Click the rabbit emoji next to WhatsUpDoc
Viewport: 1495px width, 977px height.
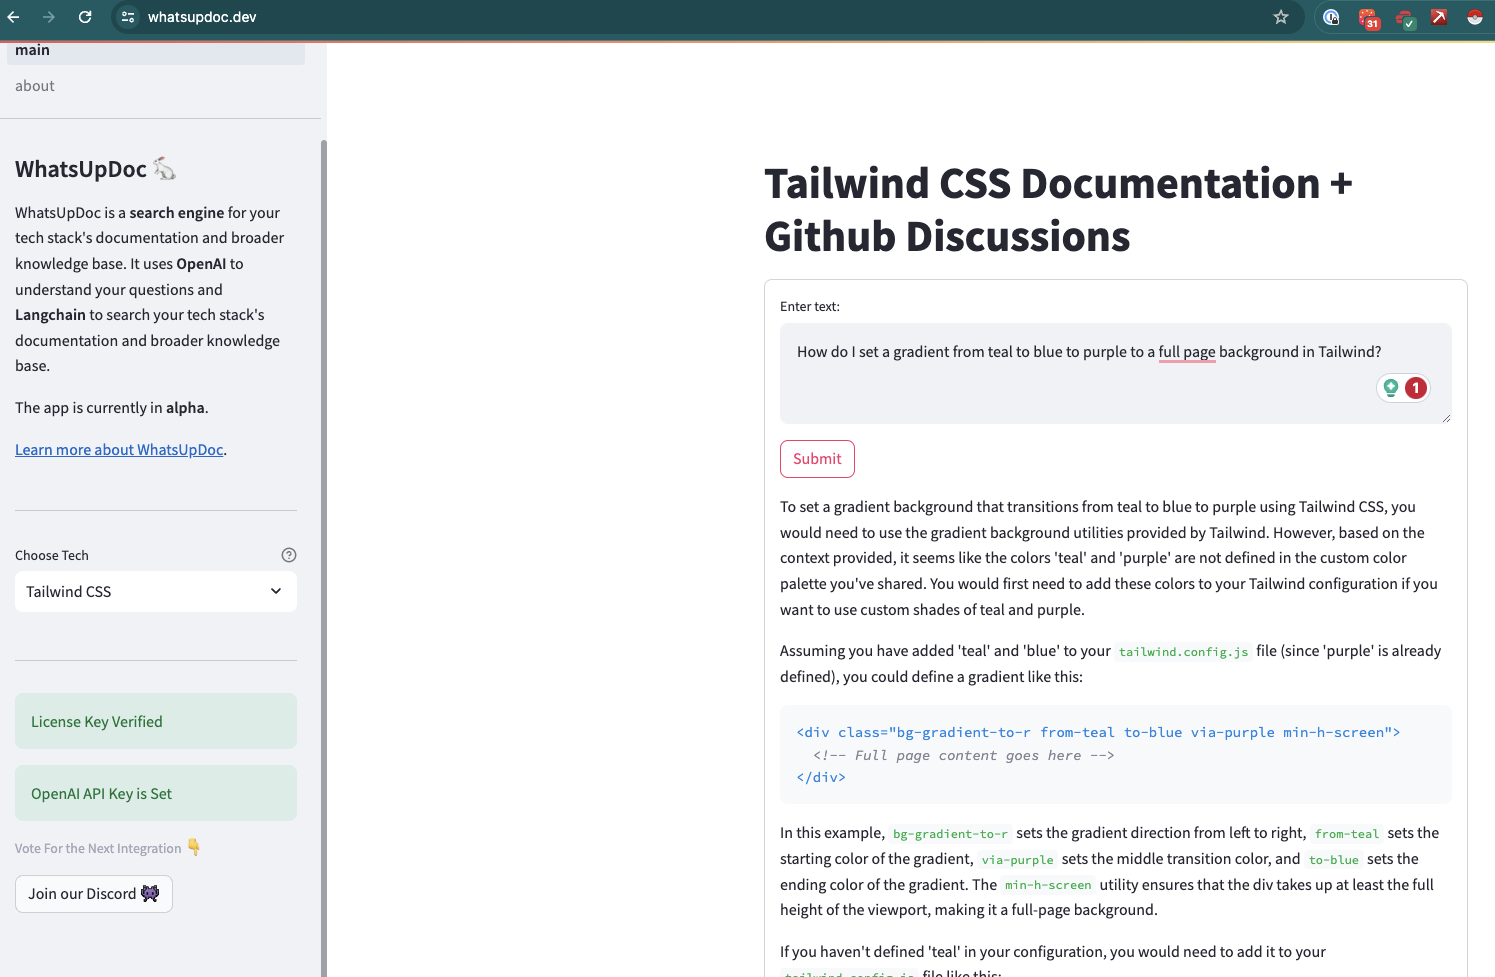[165, 169]
